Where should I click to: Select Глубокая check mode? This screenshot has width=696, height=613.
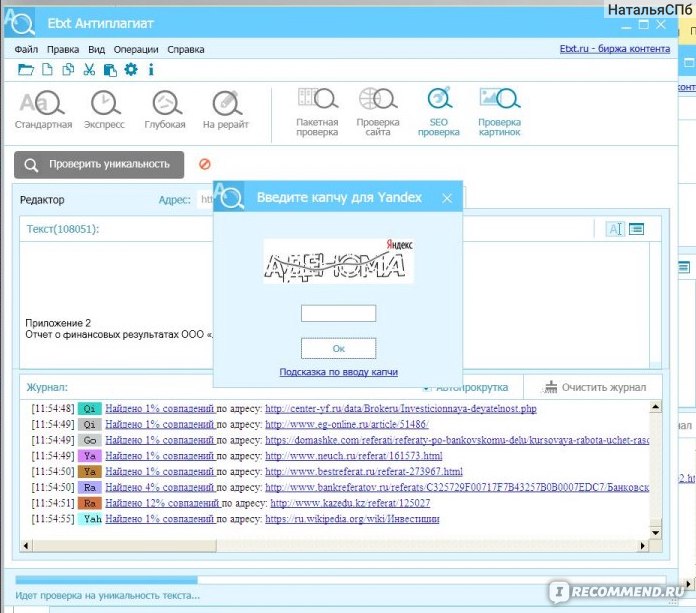coord(165,110)
